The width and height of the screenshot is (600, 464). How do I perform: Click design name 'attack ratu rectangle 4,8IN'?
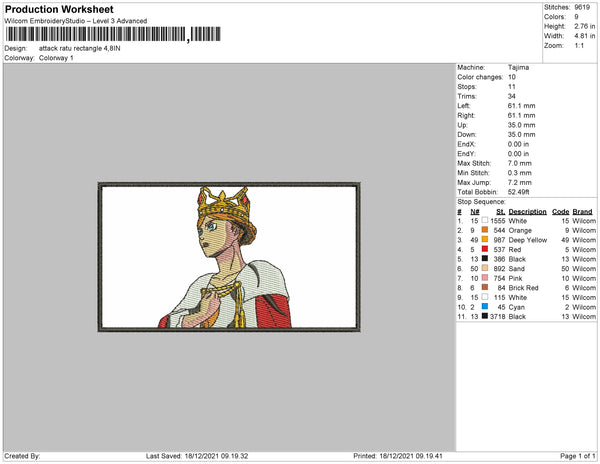tap(80, 49)
